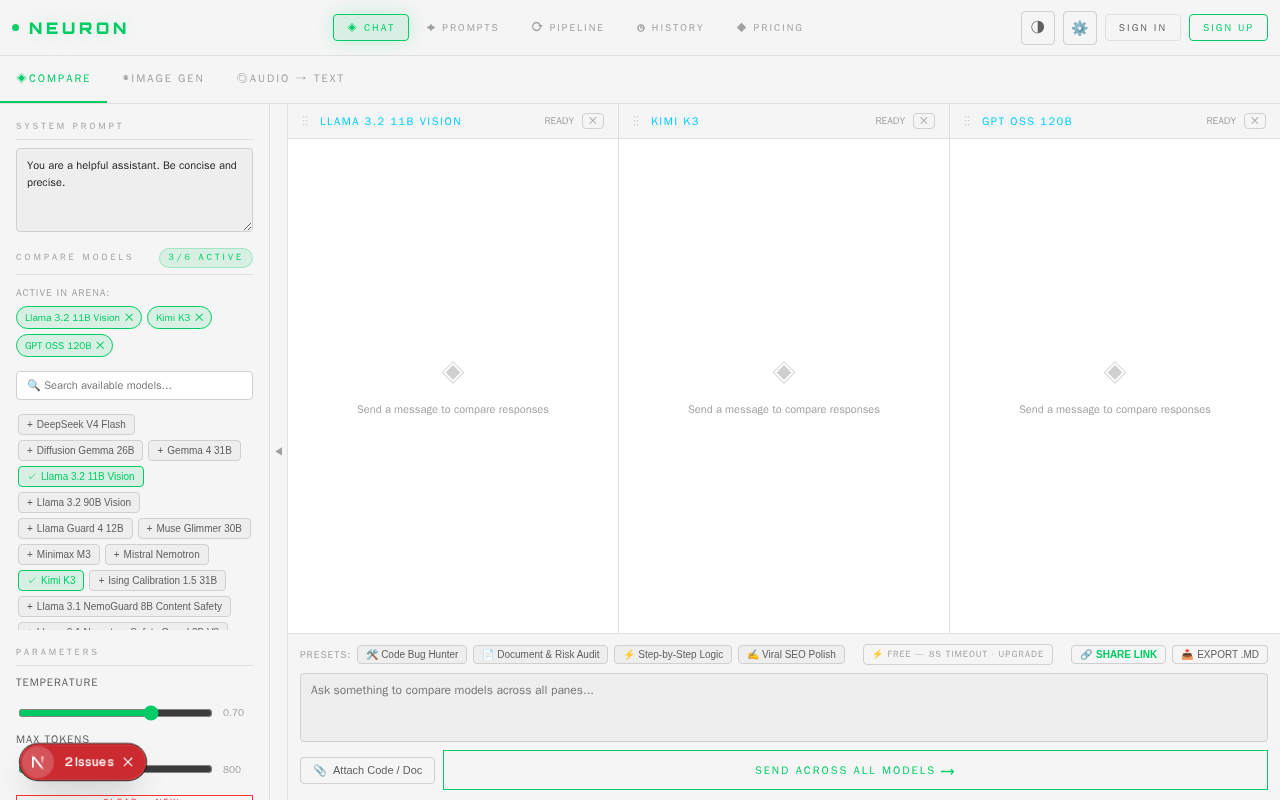
Task: Click the drag handle of the Kimi K3 pane
Action: [636, 121]
